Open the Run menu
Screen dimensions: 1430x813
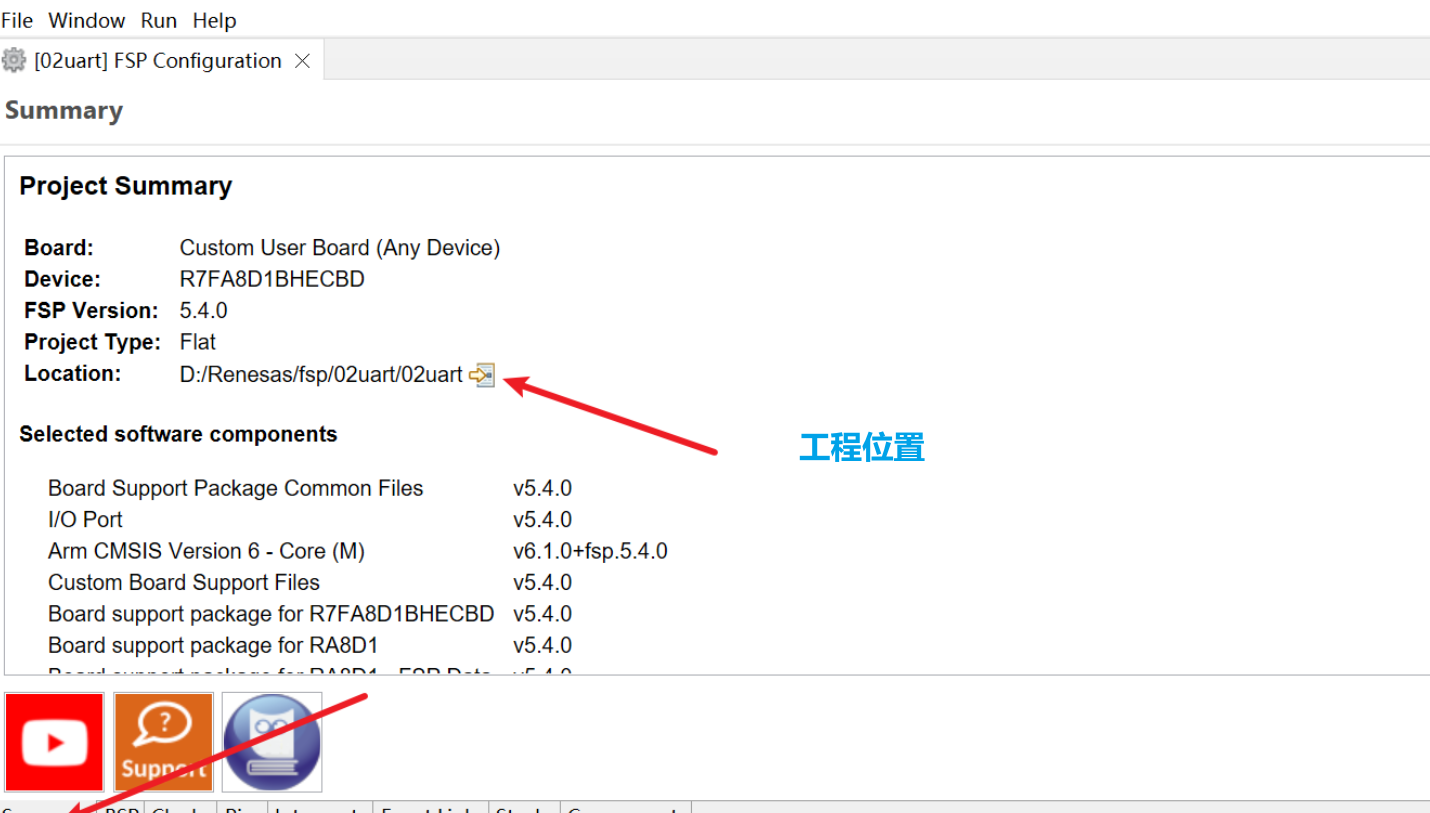(159, 20)
